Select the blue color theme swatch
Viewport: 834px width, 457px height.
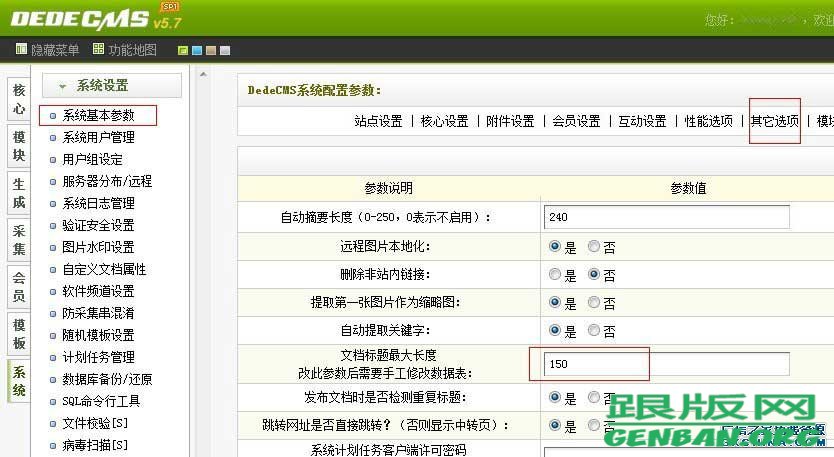[197, 51]
